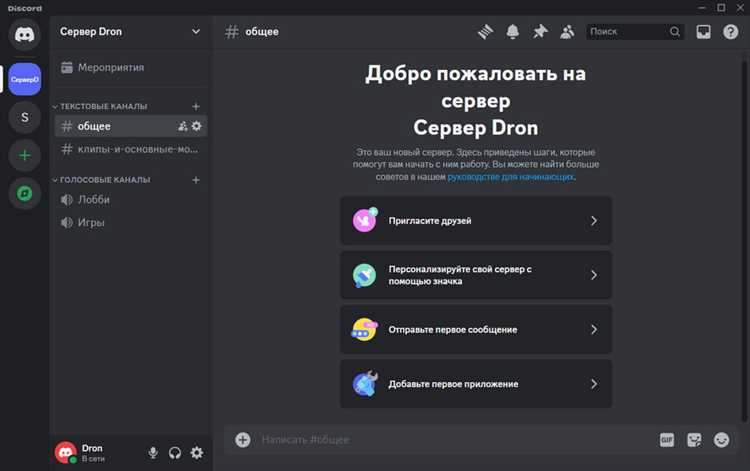
Task: Maximize the Discord window
Action: click(x=721, y=7)
